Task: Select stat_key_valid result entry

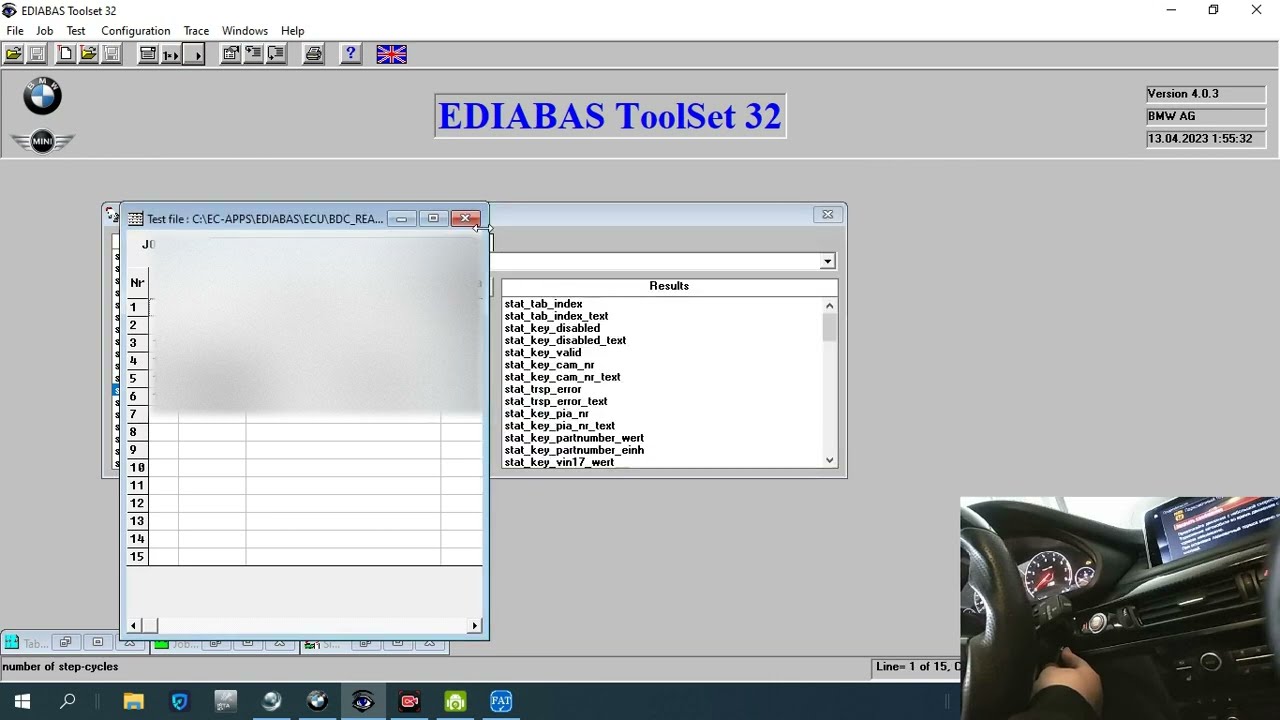Action: pyautogui.click(x=542, y=352)
